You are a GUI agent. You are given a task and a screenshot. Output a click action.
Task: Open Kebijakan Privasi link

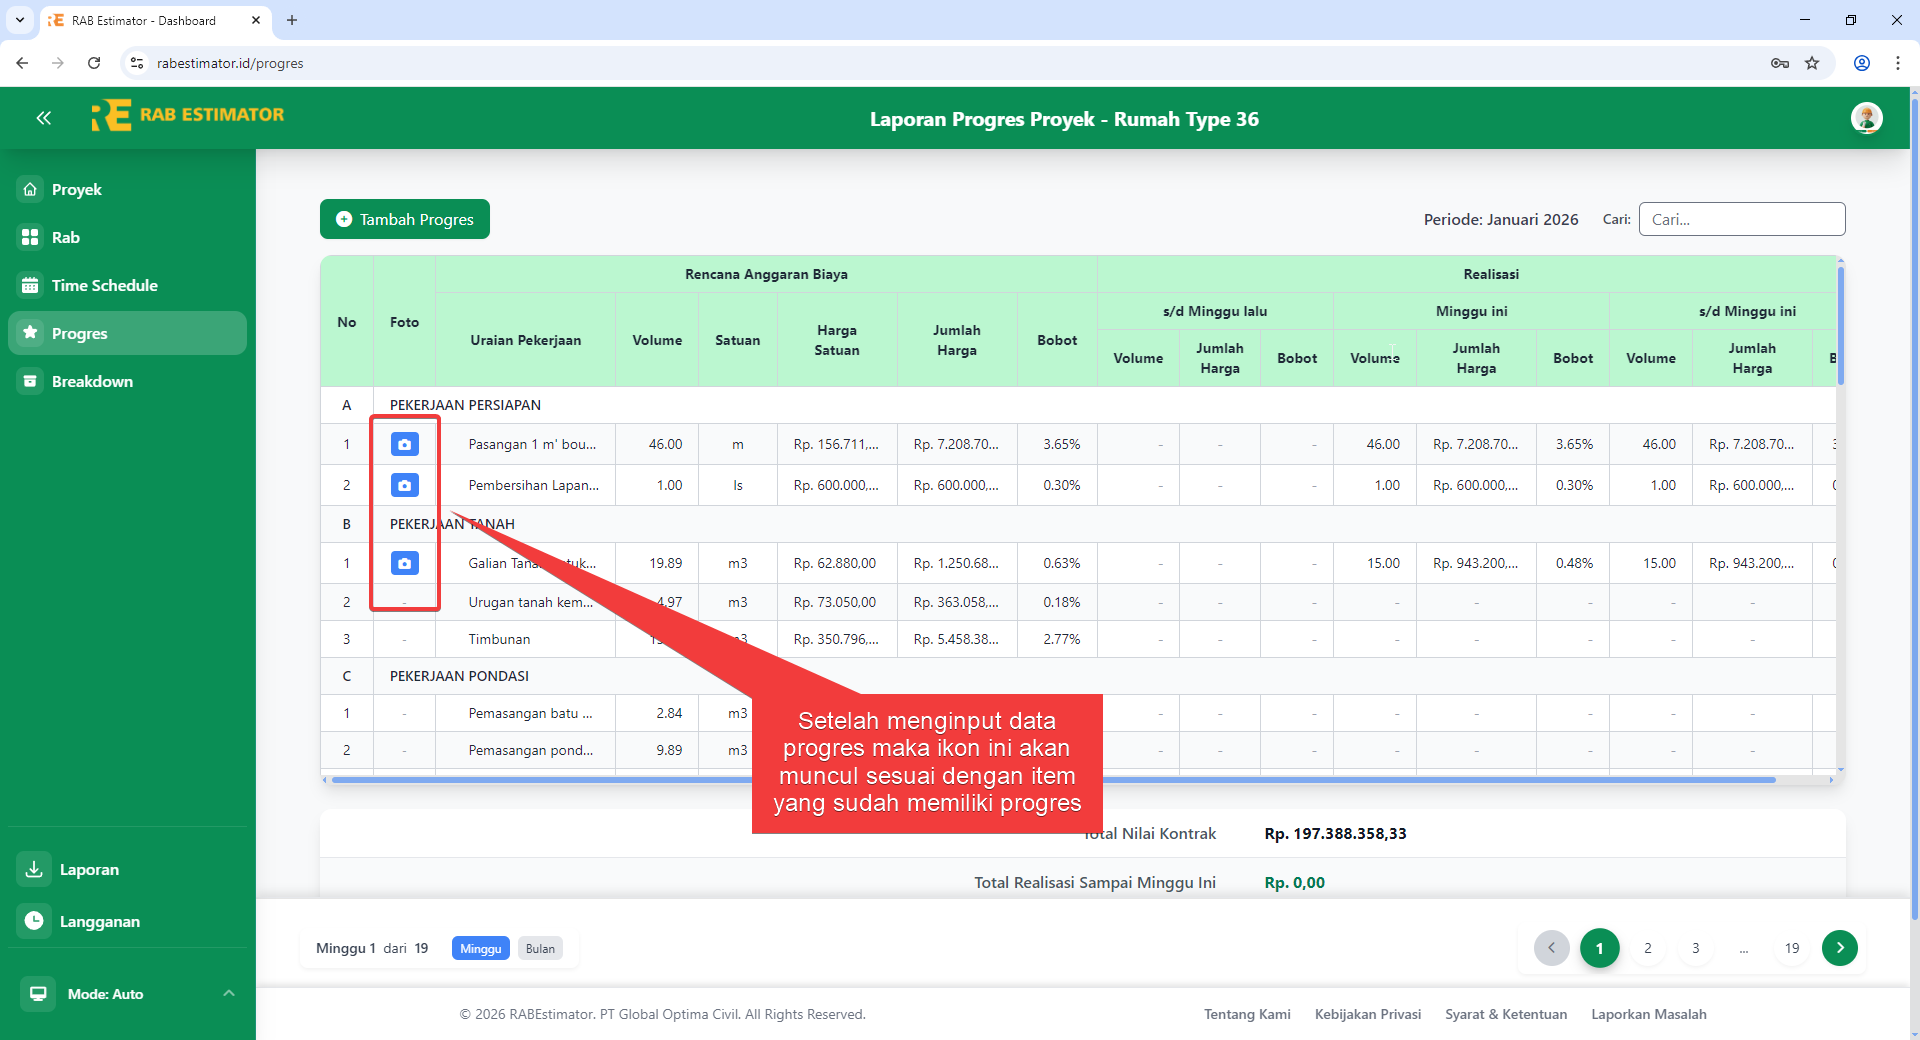[x=1367, y=1014]
